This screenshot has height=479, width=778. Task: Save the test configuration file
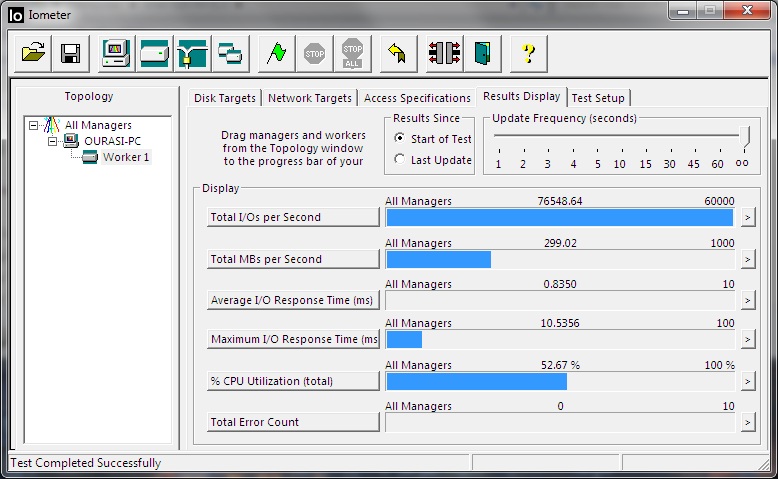[x=70, y=53]
